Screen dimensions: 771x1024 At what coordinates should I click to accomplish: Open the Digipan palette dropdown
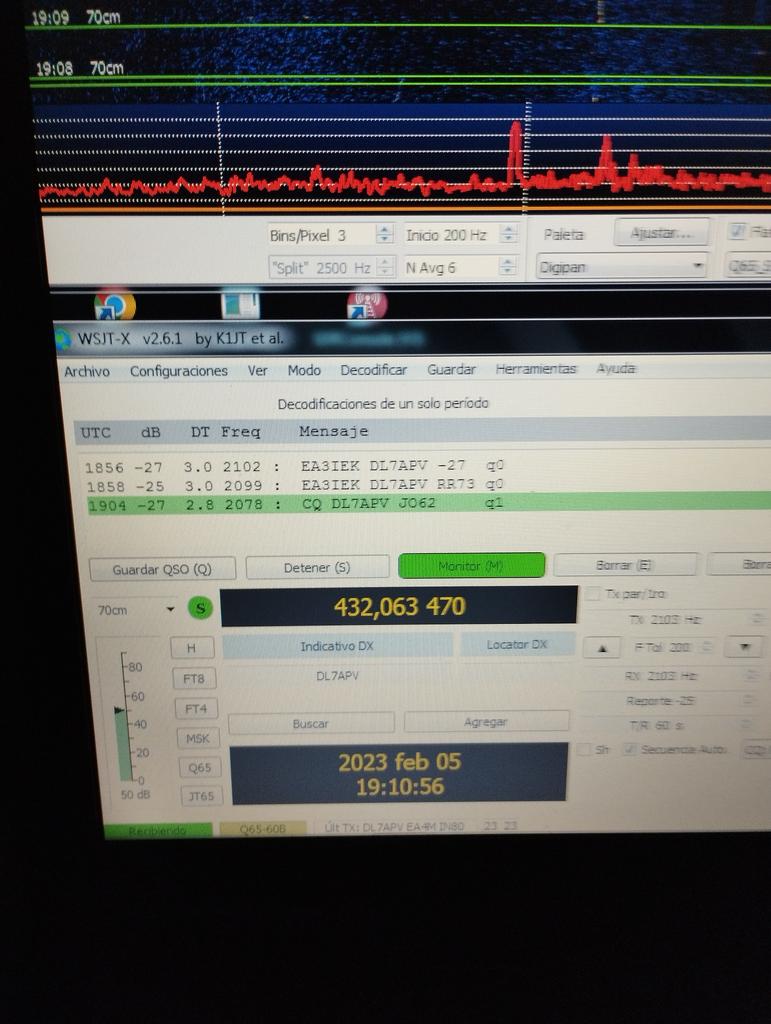[x=622, y=266]
